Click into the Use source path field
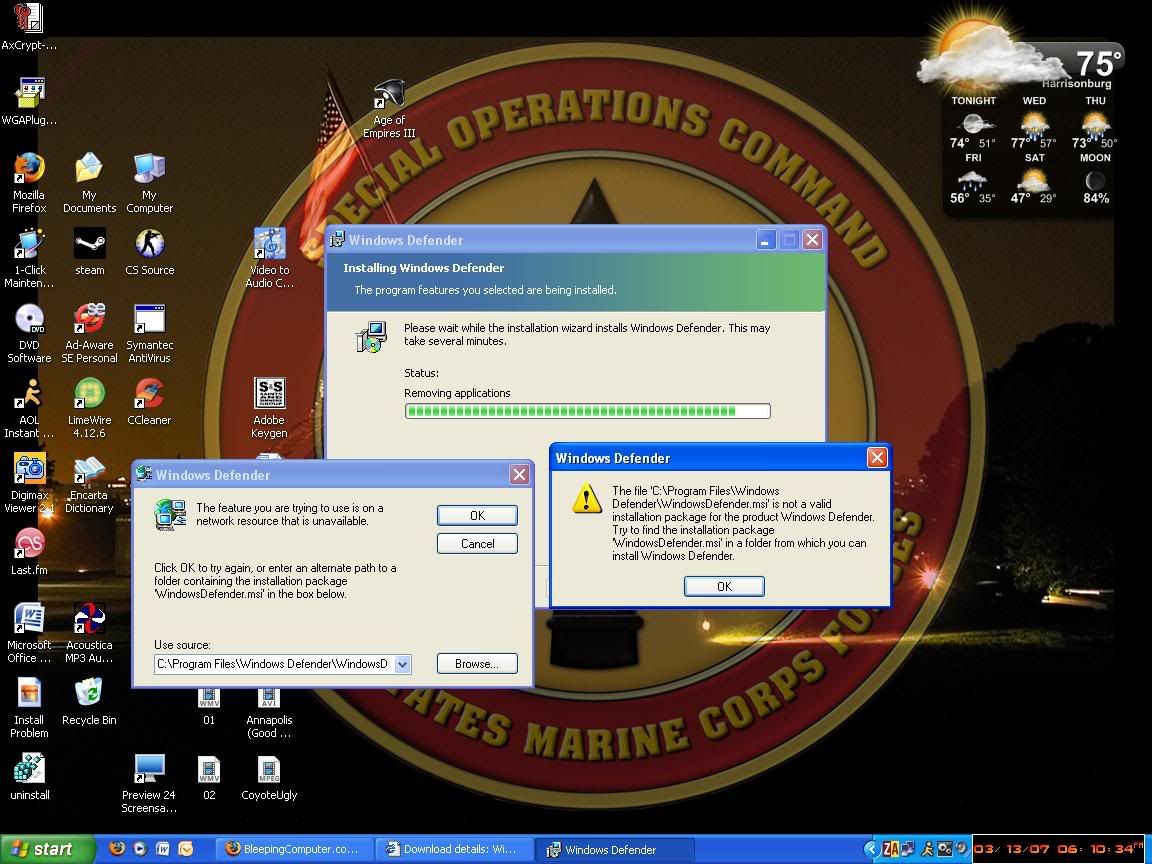 click(274, 664)
